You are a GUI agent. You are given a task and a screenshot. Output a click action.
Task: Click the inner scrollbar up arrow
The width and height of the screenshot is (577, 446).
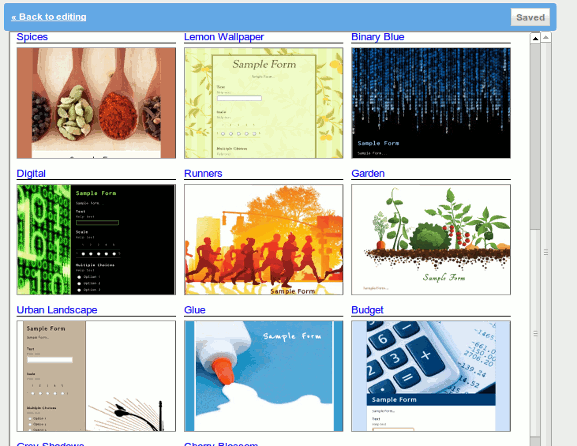click(535, 38)
